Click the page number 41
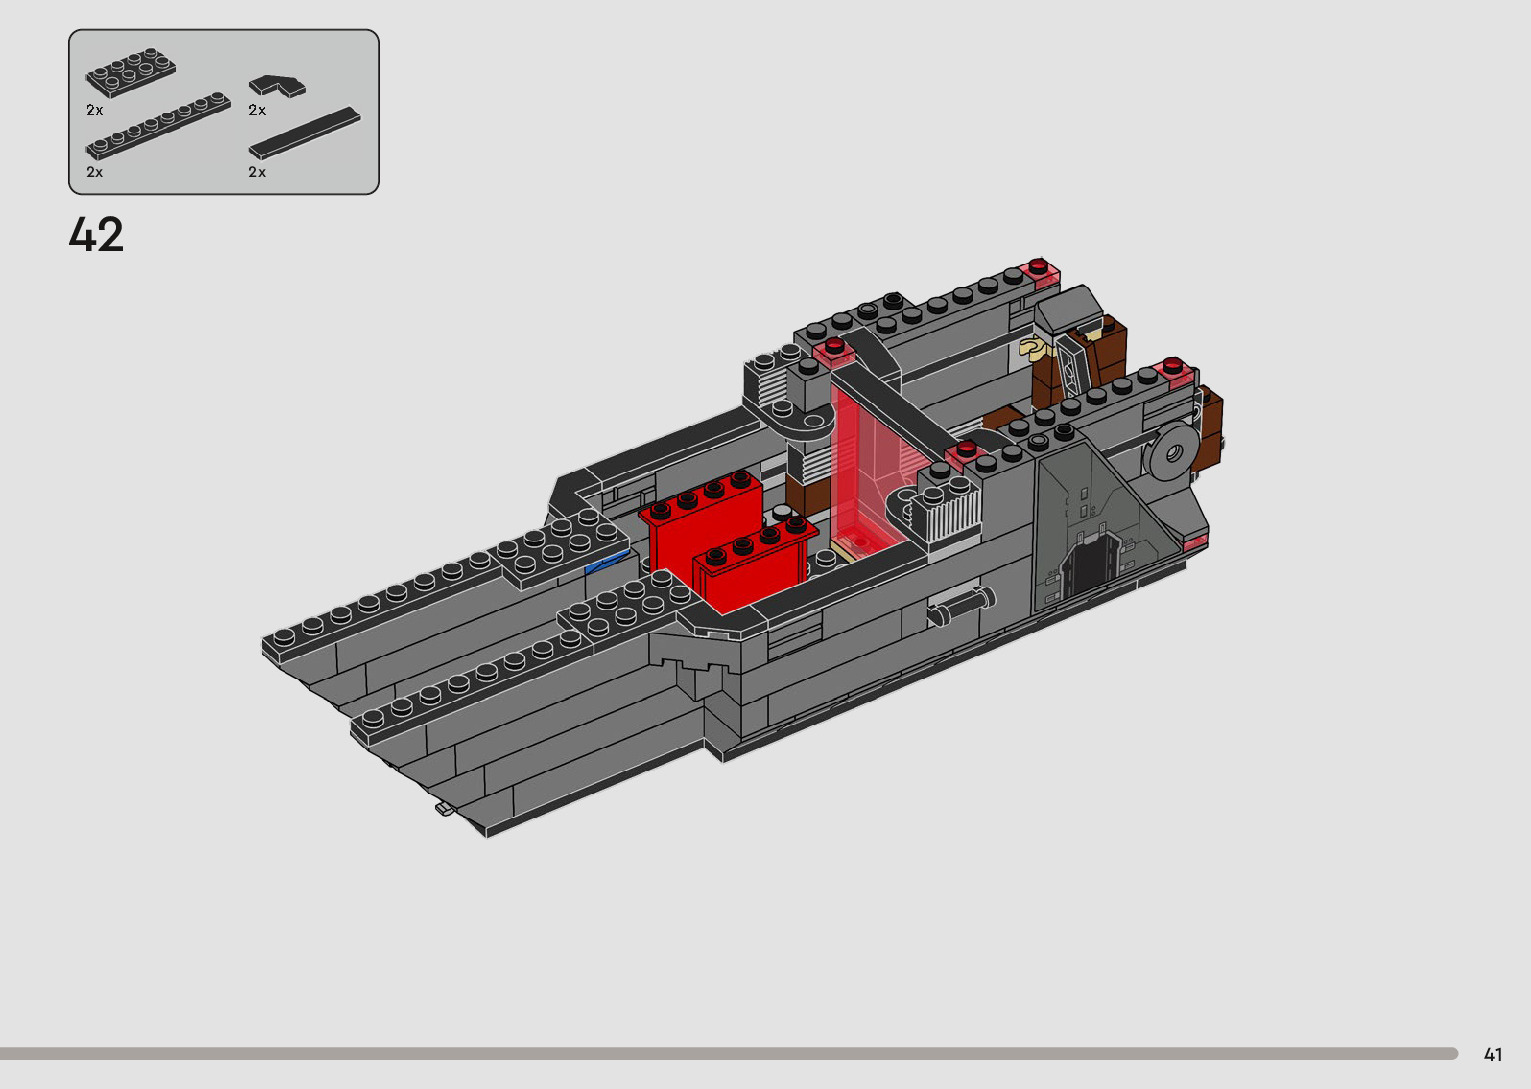This screenshot has width=1531, height=1089. (1493, 1054)
